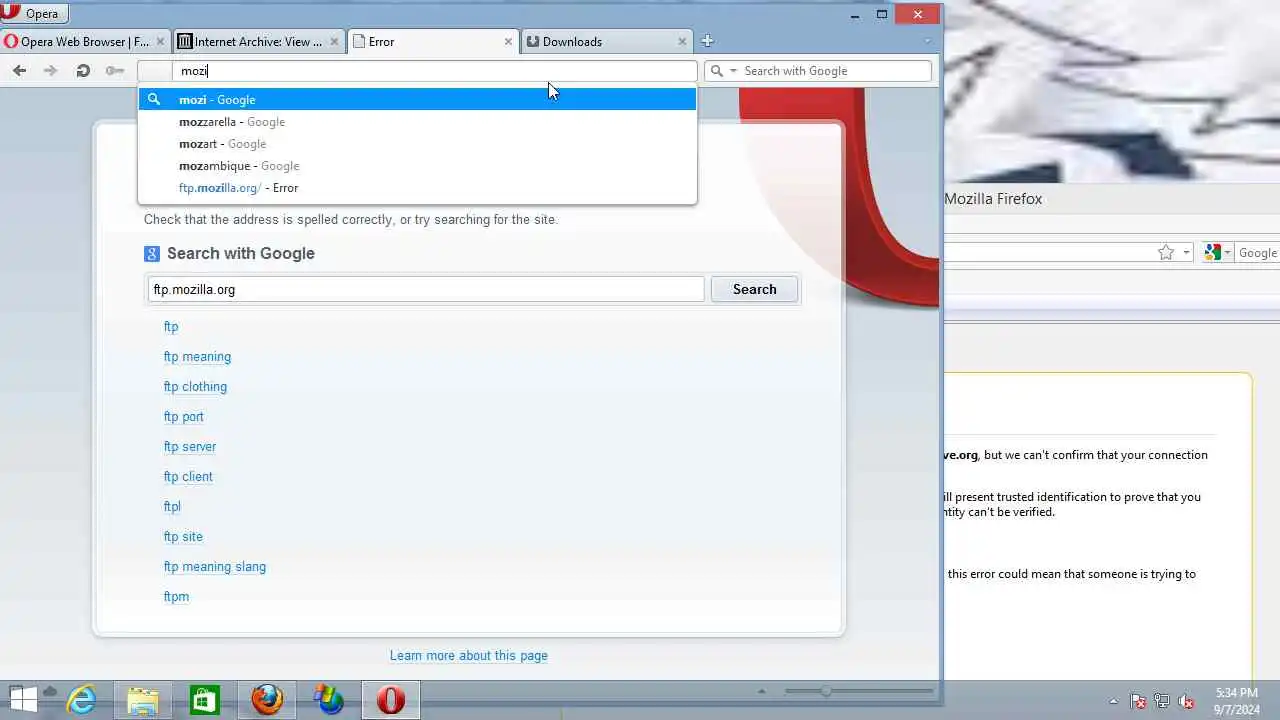The image size is (1280, 720).
Task: Open Firefox address bar history dropdown
Action: click(1187, 253)
